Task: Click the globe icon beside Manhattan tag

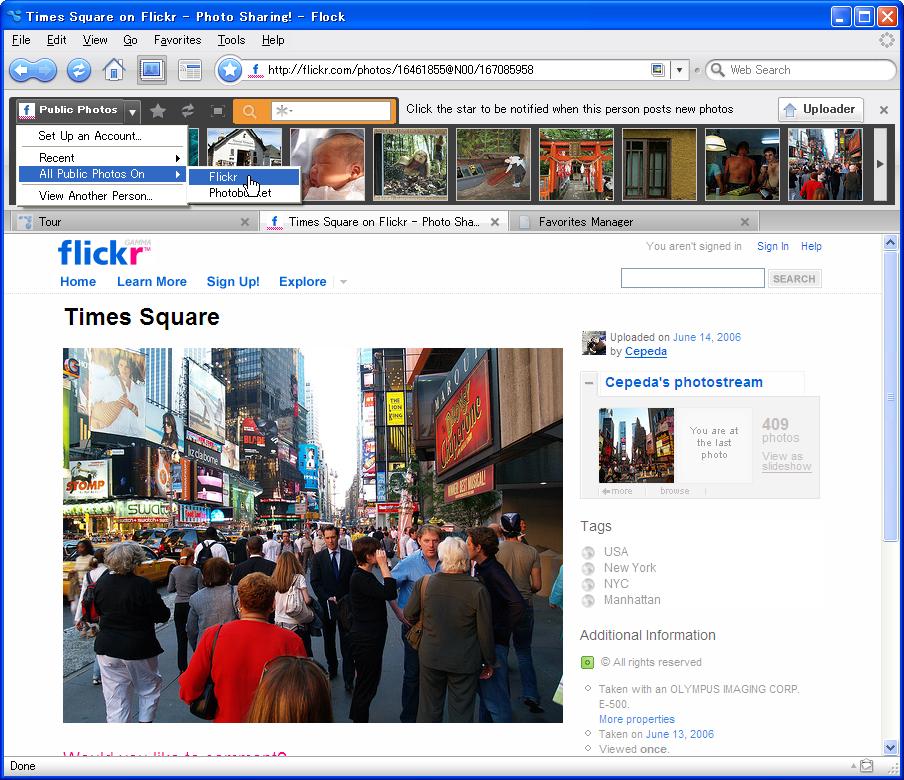Action: [x=588, y=601]
